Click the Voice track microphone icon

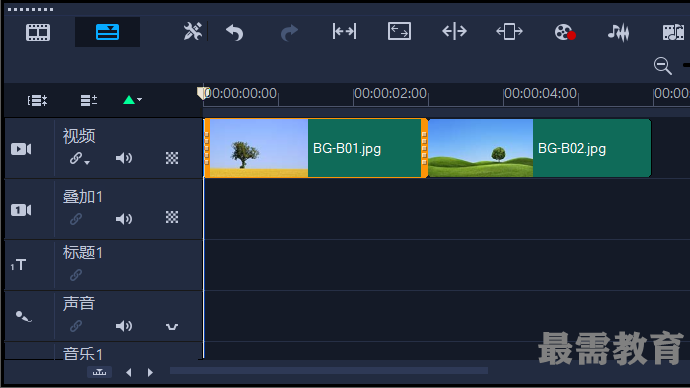23,316
